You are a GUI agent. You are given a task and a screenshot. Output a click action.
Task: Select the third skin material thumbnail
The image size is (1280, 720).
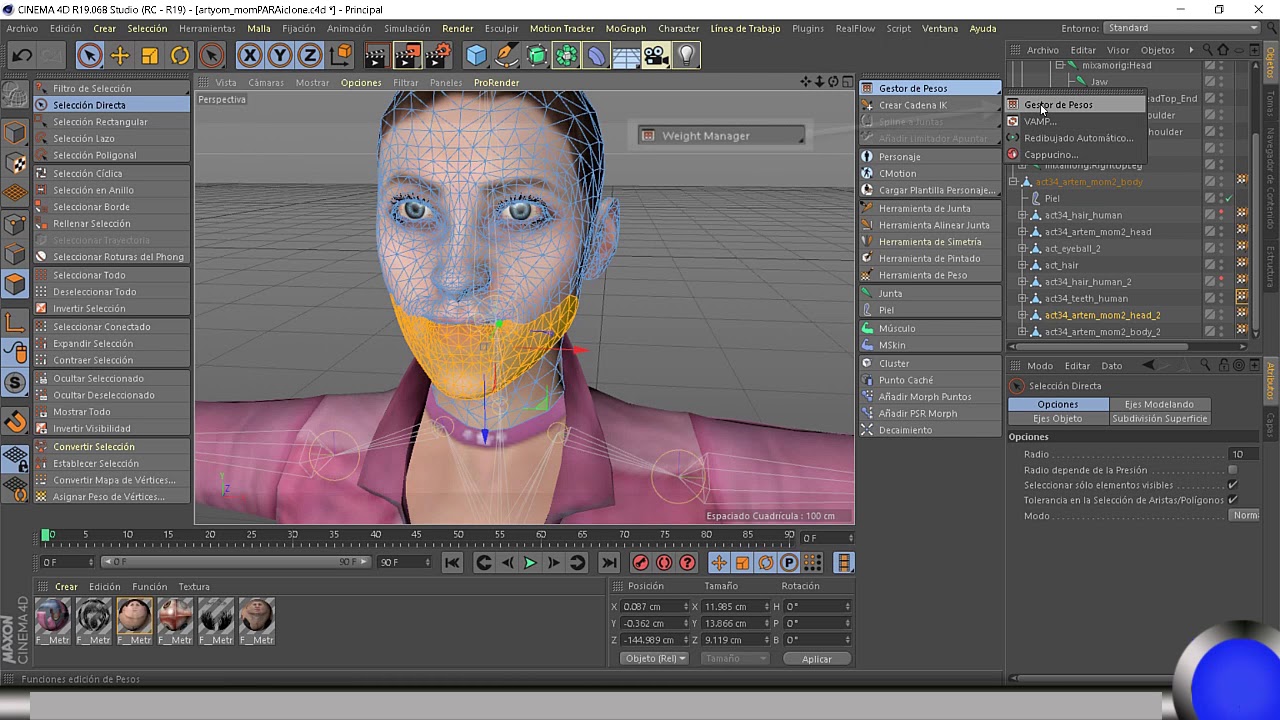tap(134, 617)
